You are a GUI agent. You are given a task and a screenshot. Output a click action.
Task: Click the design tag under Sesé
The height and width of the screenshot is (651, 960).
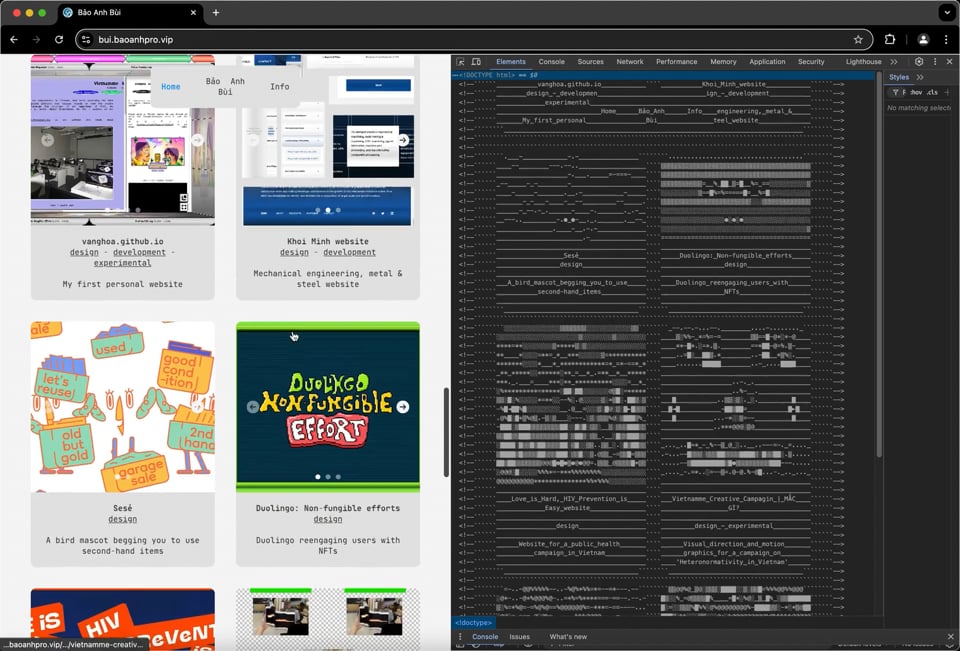[x=122, y=519]
